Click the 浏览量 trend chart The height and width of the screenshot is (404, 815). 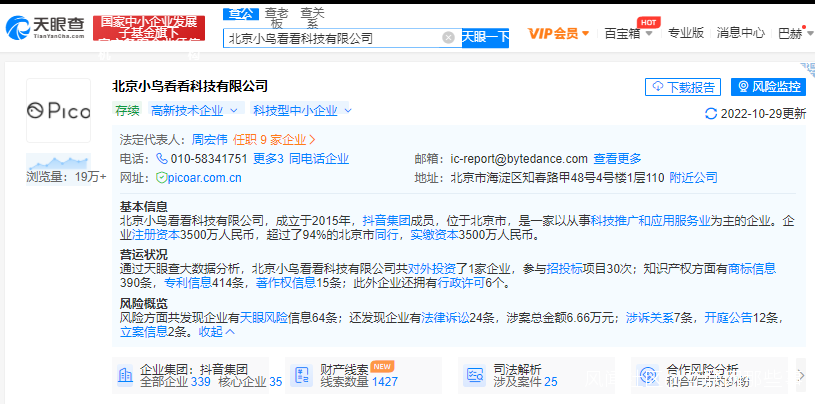tap(58, 162)
